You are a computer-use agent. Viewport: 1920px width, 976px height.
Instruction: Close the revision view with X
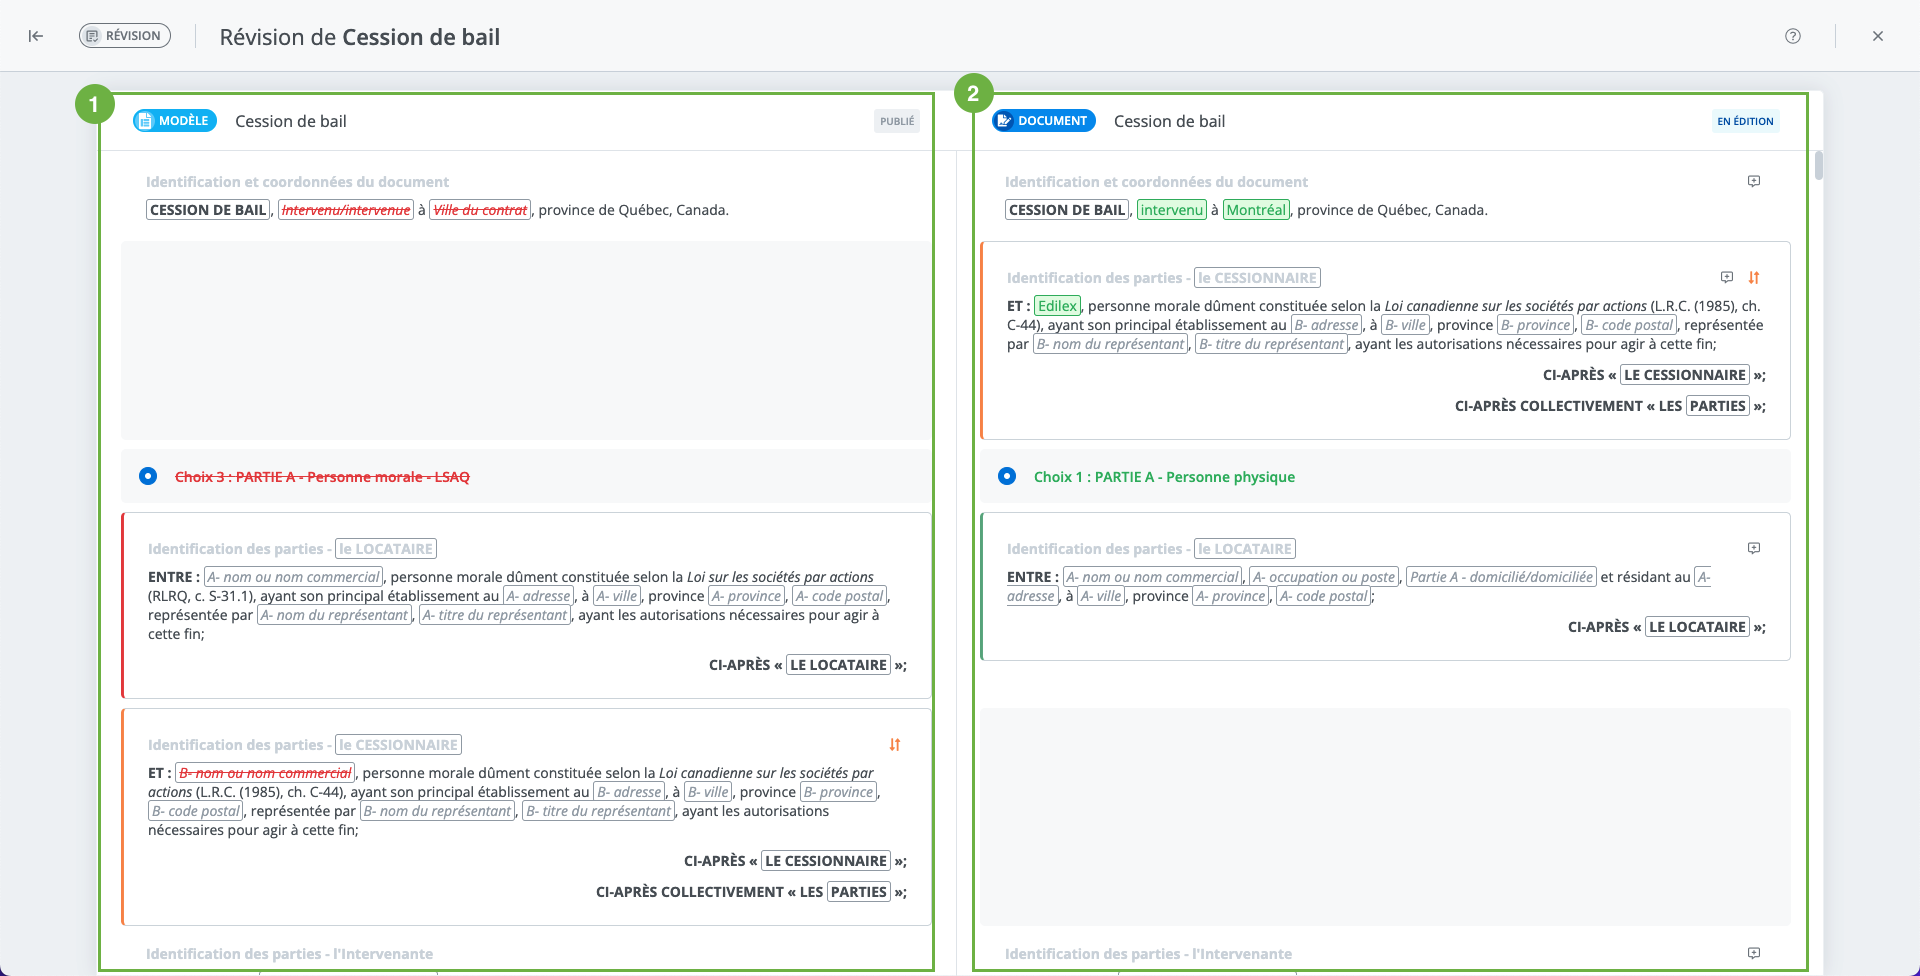click(x=1878, y=36)
